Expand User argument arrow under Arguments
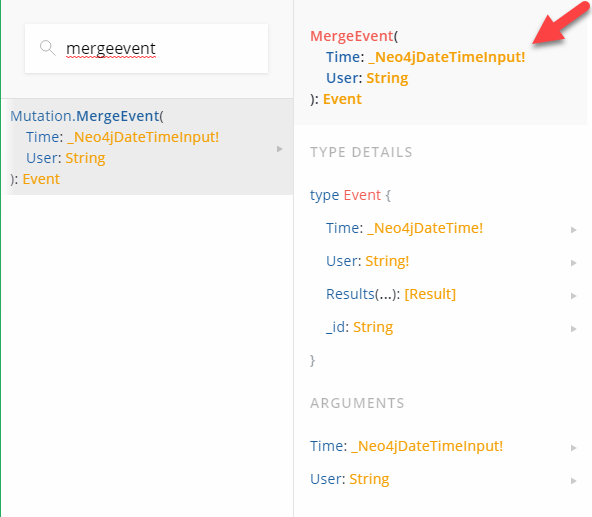The width and height of the screenshot is (592, 517). coord(574,481)
